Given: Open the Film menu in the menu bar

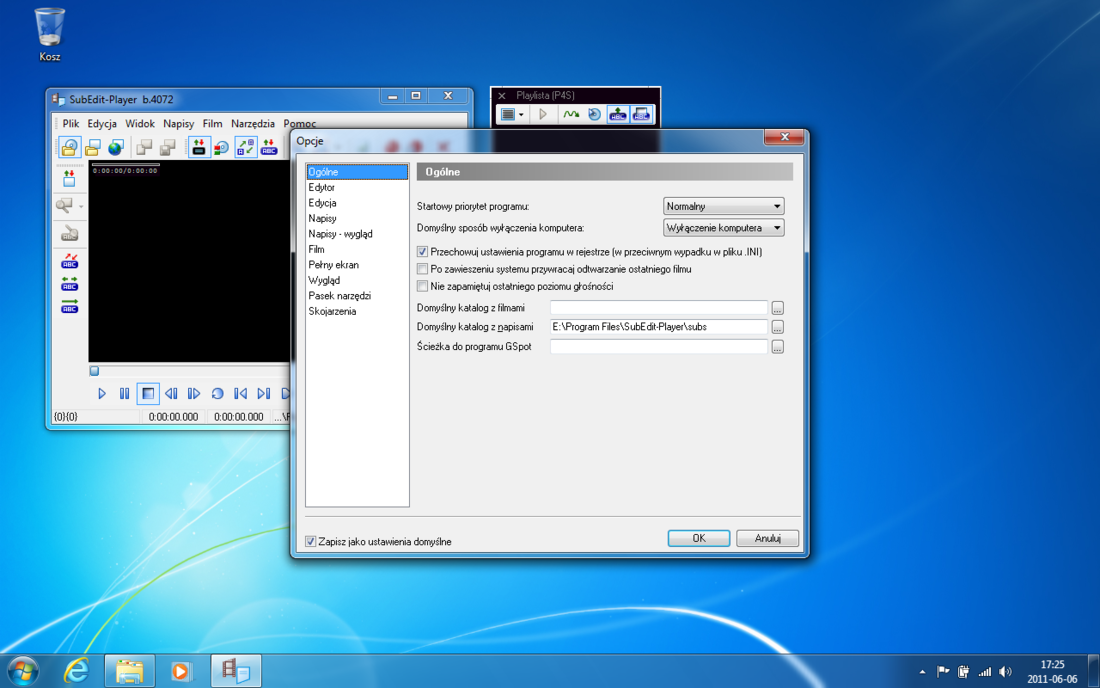Looking at the screenshot, I should pyautogui.click(x=213, y=123).
